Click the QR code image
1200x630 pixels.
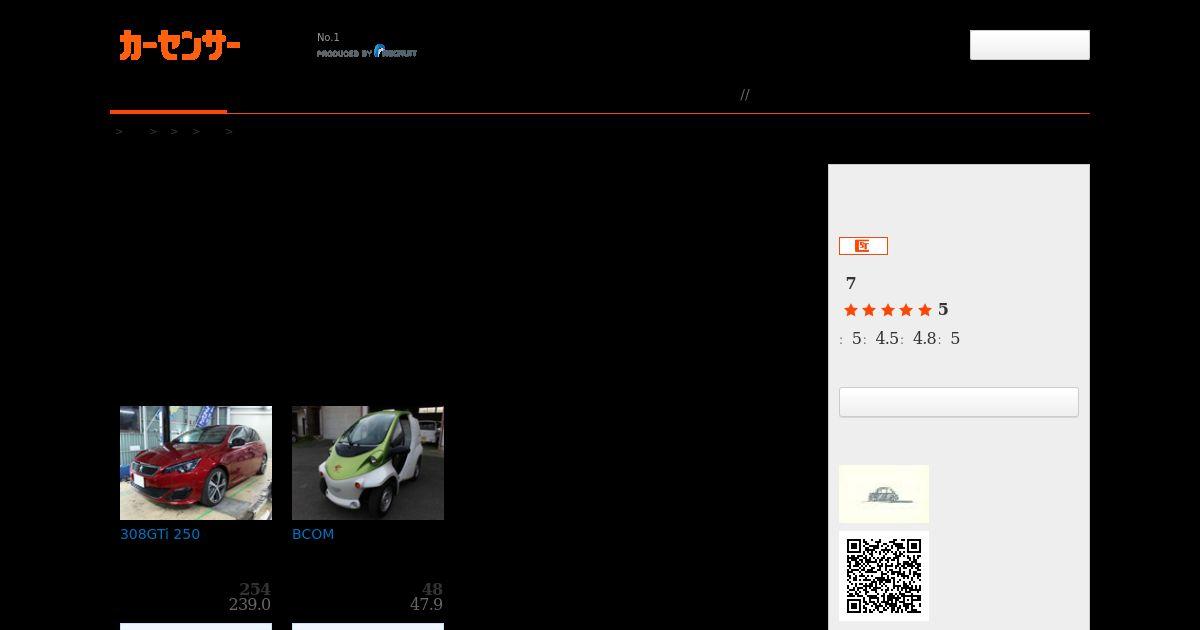click(x=884, y=576)
